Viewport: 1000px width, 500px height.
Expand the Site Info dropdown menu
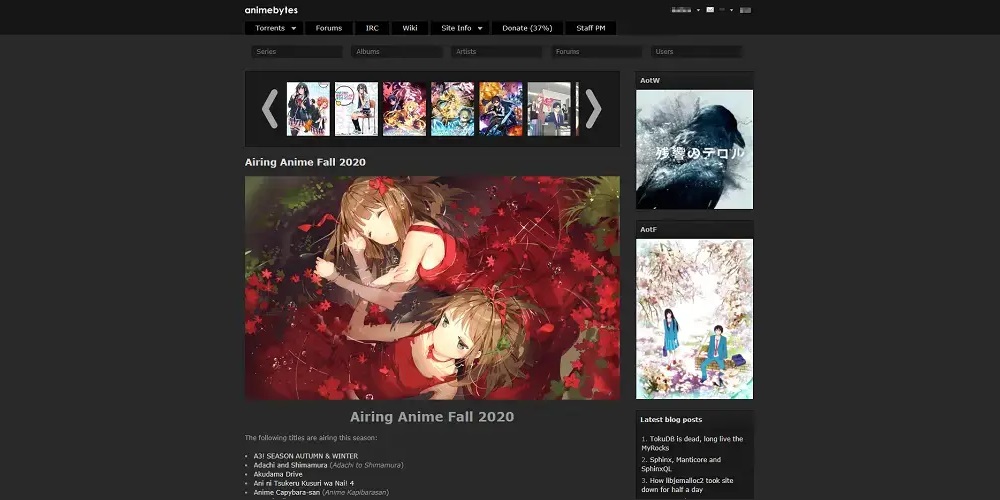point(460,28)
